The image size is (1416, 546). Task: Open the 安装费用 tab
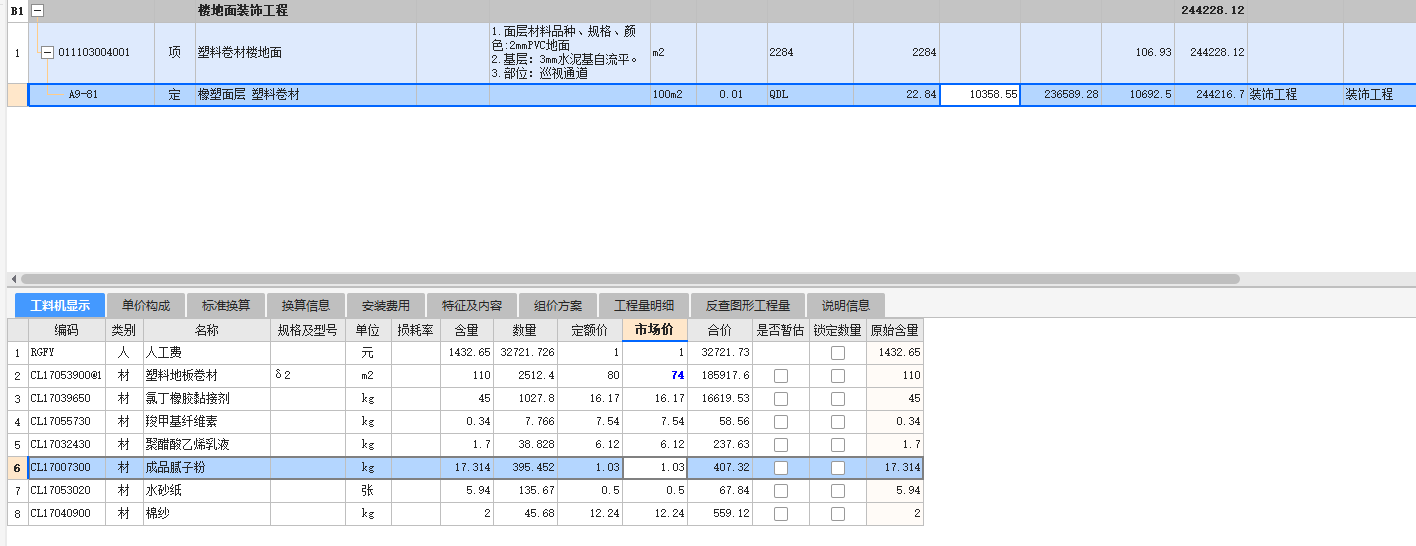[386, 305]
